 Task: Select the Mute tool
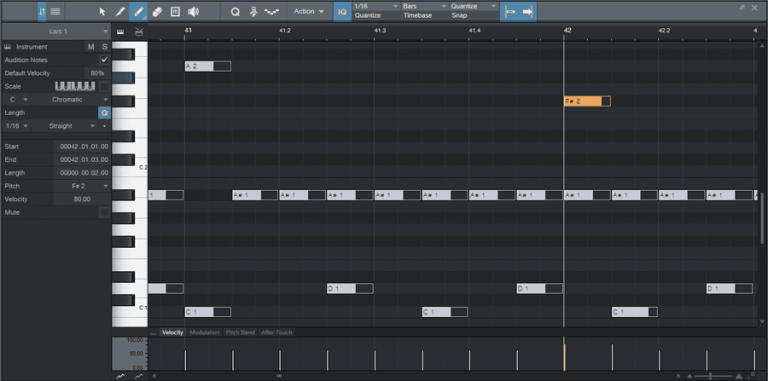tap(175, 12)
